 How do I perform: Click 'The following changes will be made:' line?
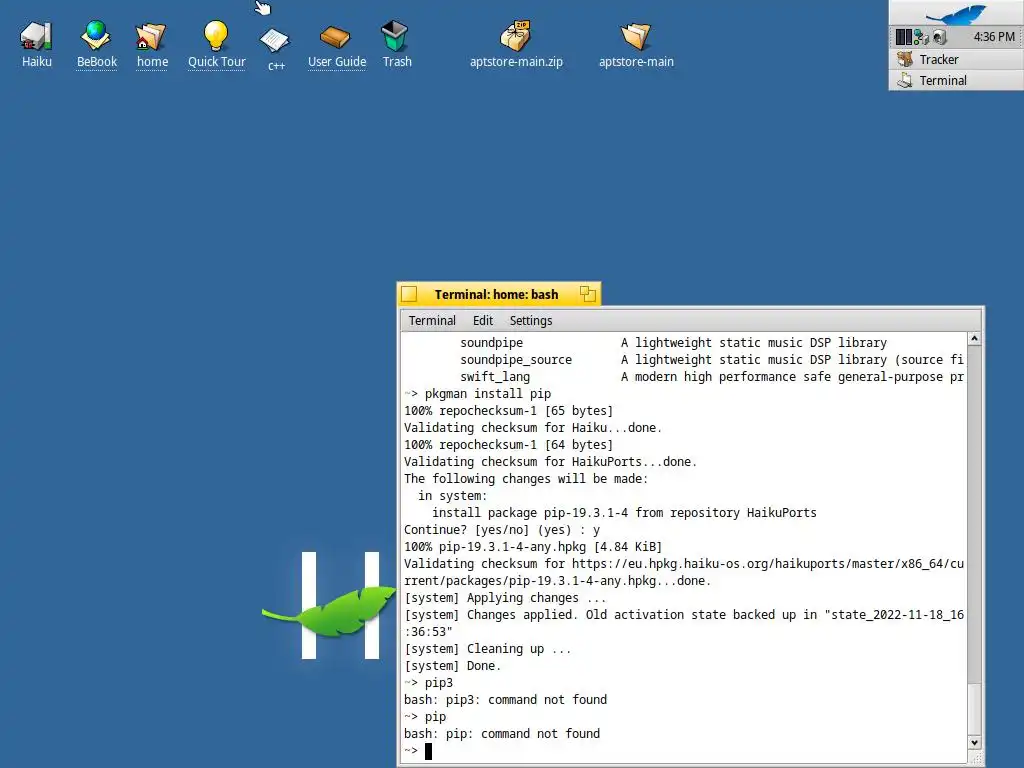[x=526, y=479]
